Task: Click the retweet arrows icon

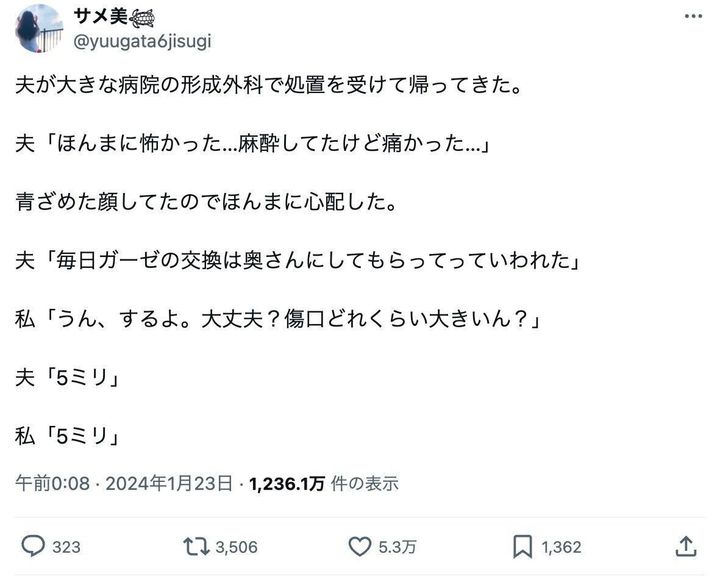Action: click(196, 546)
